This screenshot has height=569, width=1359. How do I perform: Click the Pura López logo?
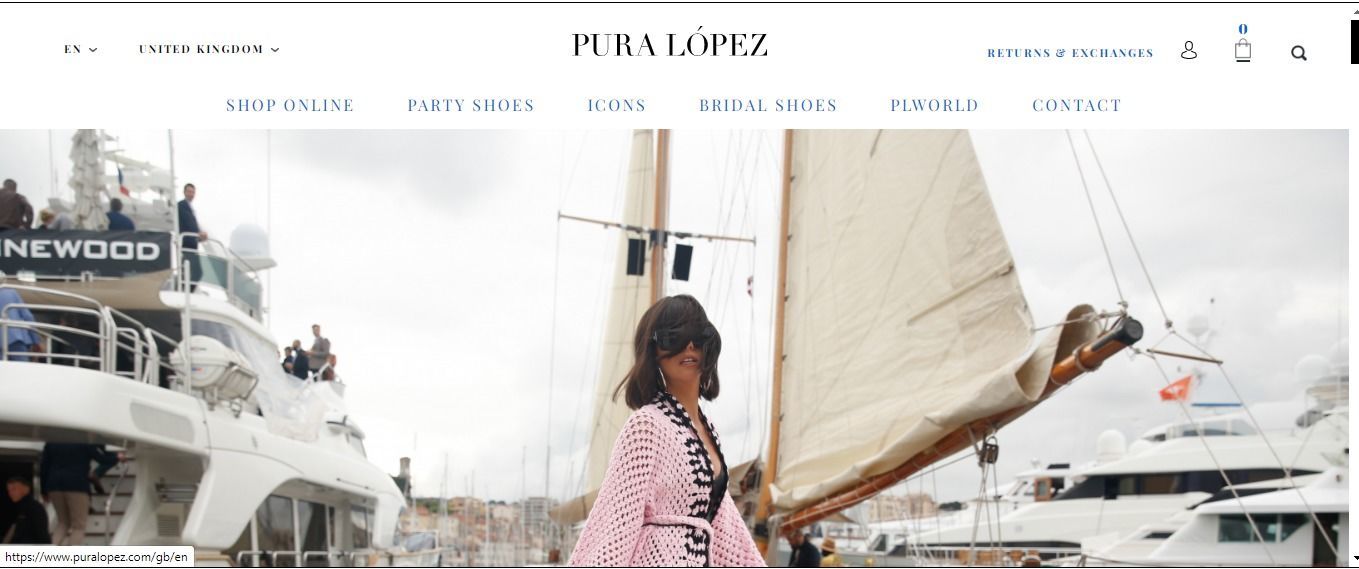[670, 45]
